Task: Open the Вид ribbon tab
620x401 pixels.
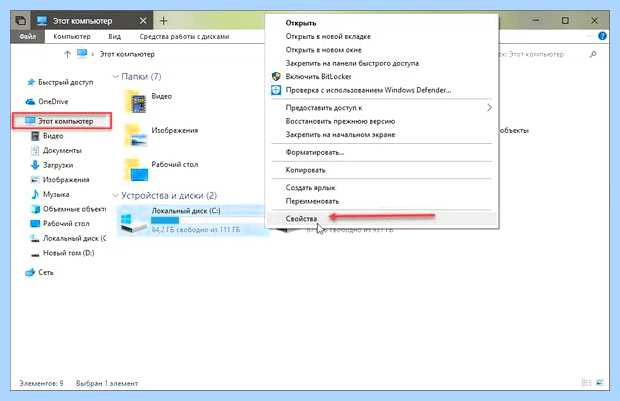Action: click(x=115, y=36)
